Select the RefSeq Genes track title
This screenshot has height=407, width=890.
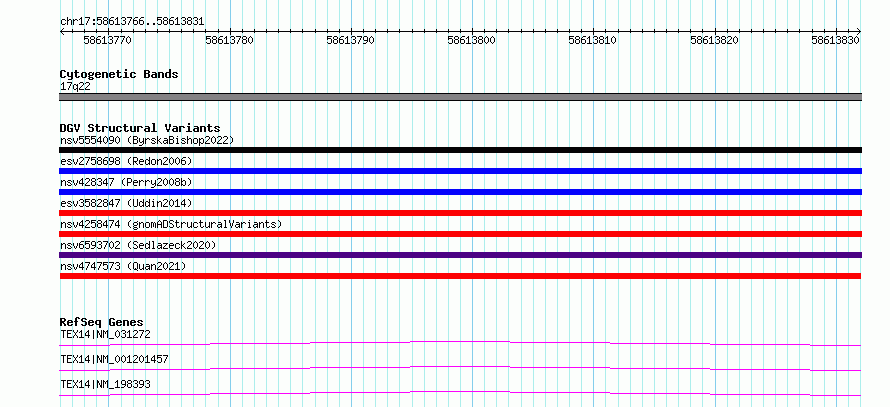(102, 322)
